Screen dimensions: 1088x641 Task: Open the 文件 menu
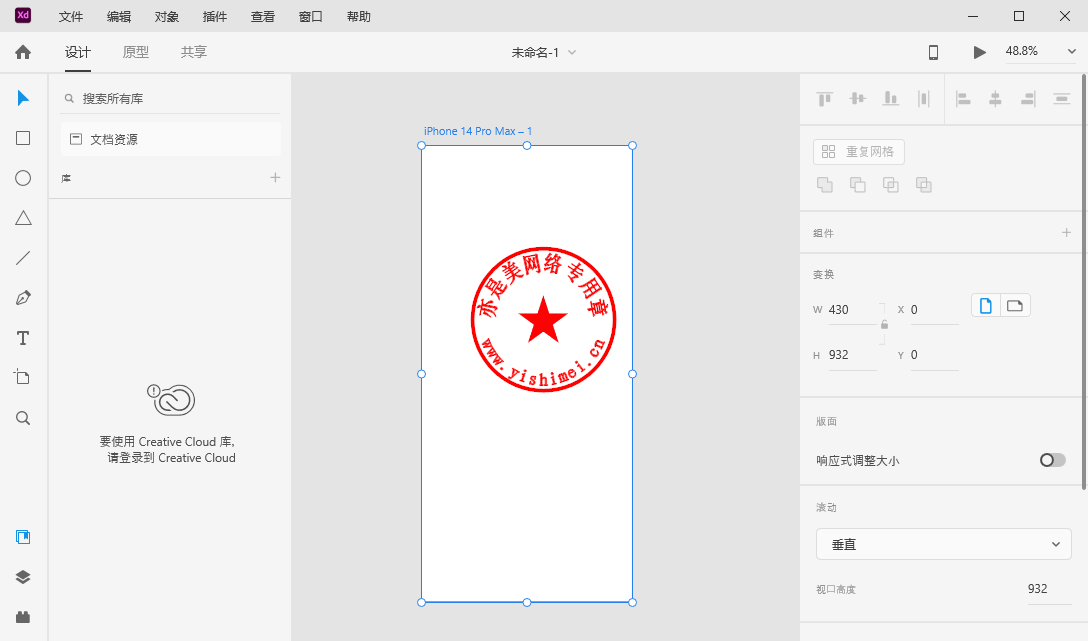click(x=71, y=17)
